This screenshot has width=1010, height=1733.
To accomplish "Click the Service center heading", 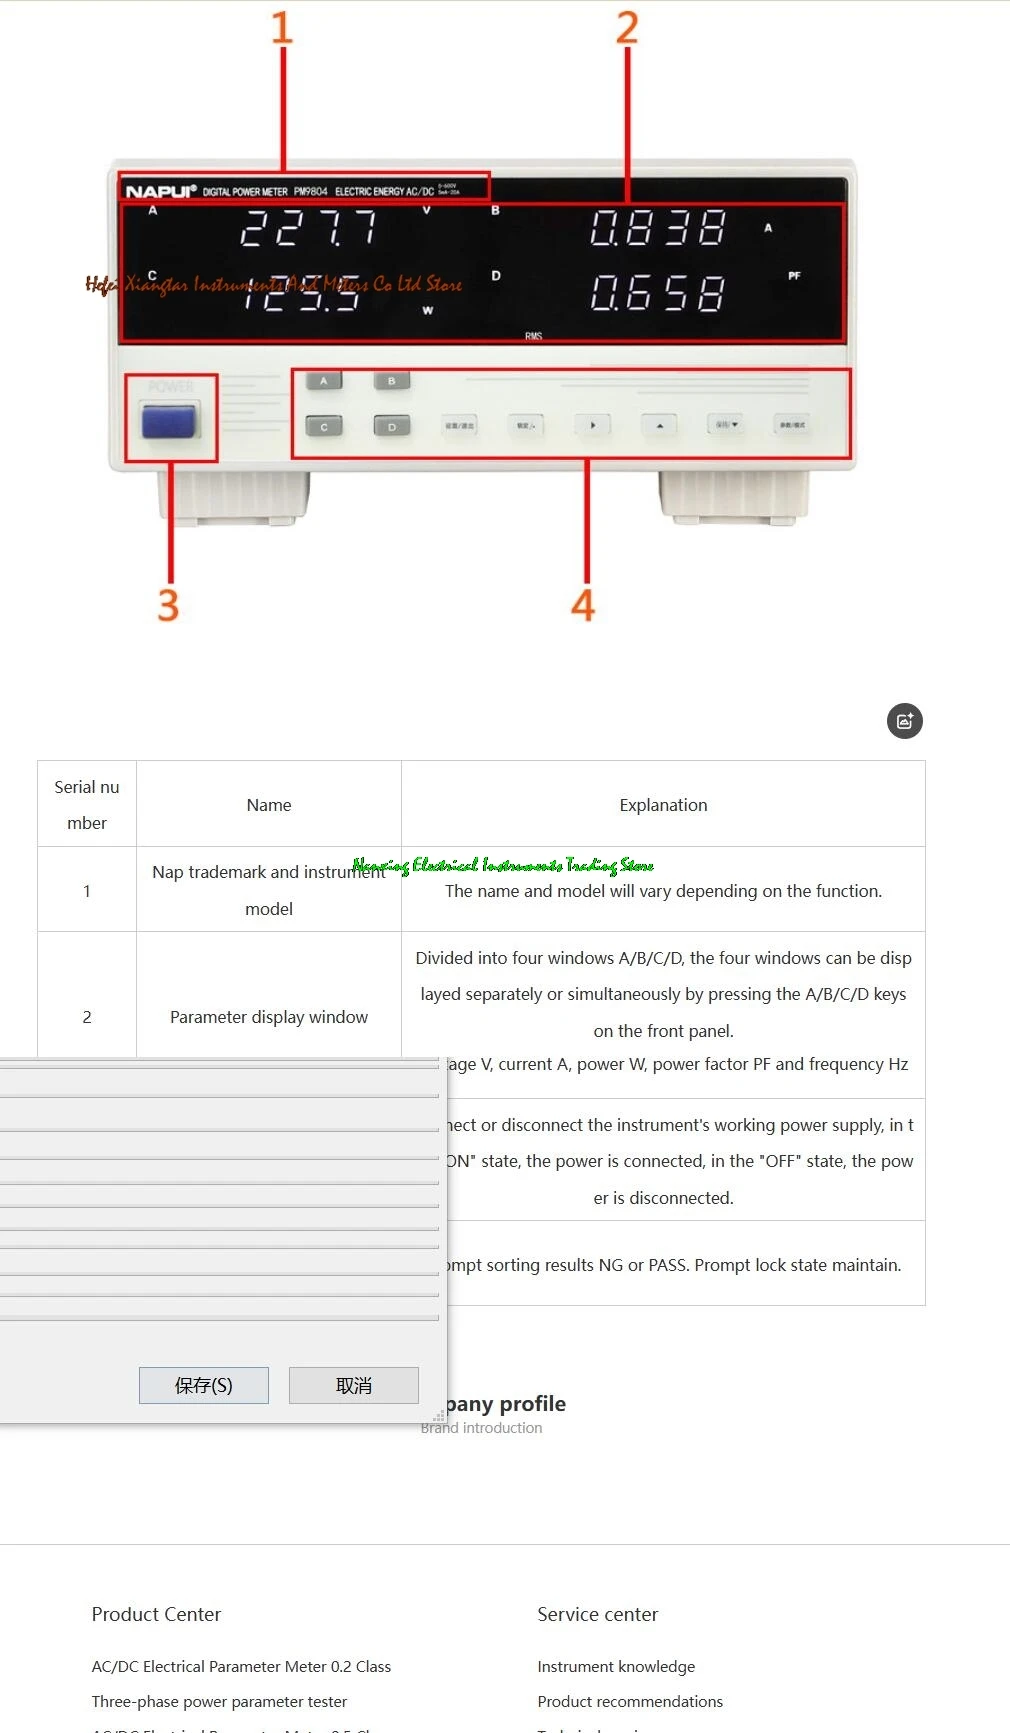I will [598, 1614].
